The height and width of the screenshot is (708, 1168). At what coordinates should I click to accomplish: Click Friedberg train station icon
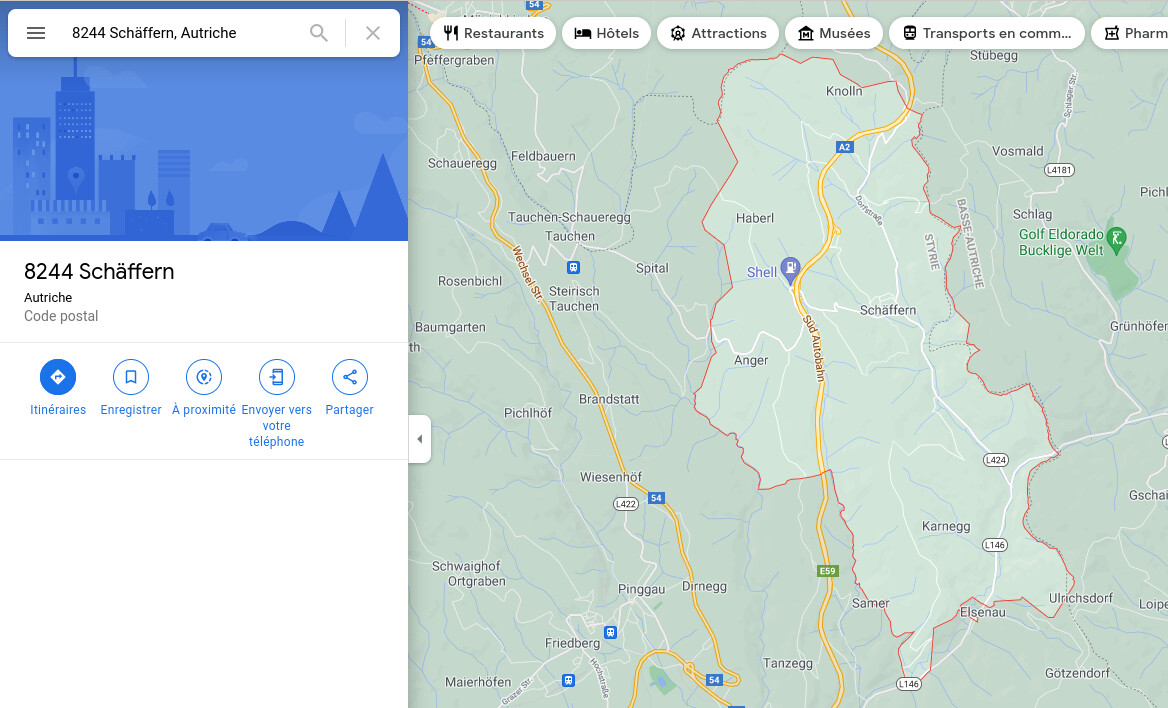tap(611, 632)
